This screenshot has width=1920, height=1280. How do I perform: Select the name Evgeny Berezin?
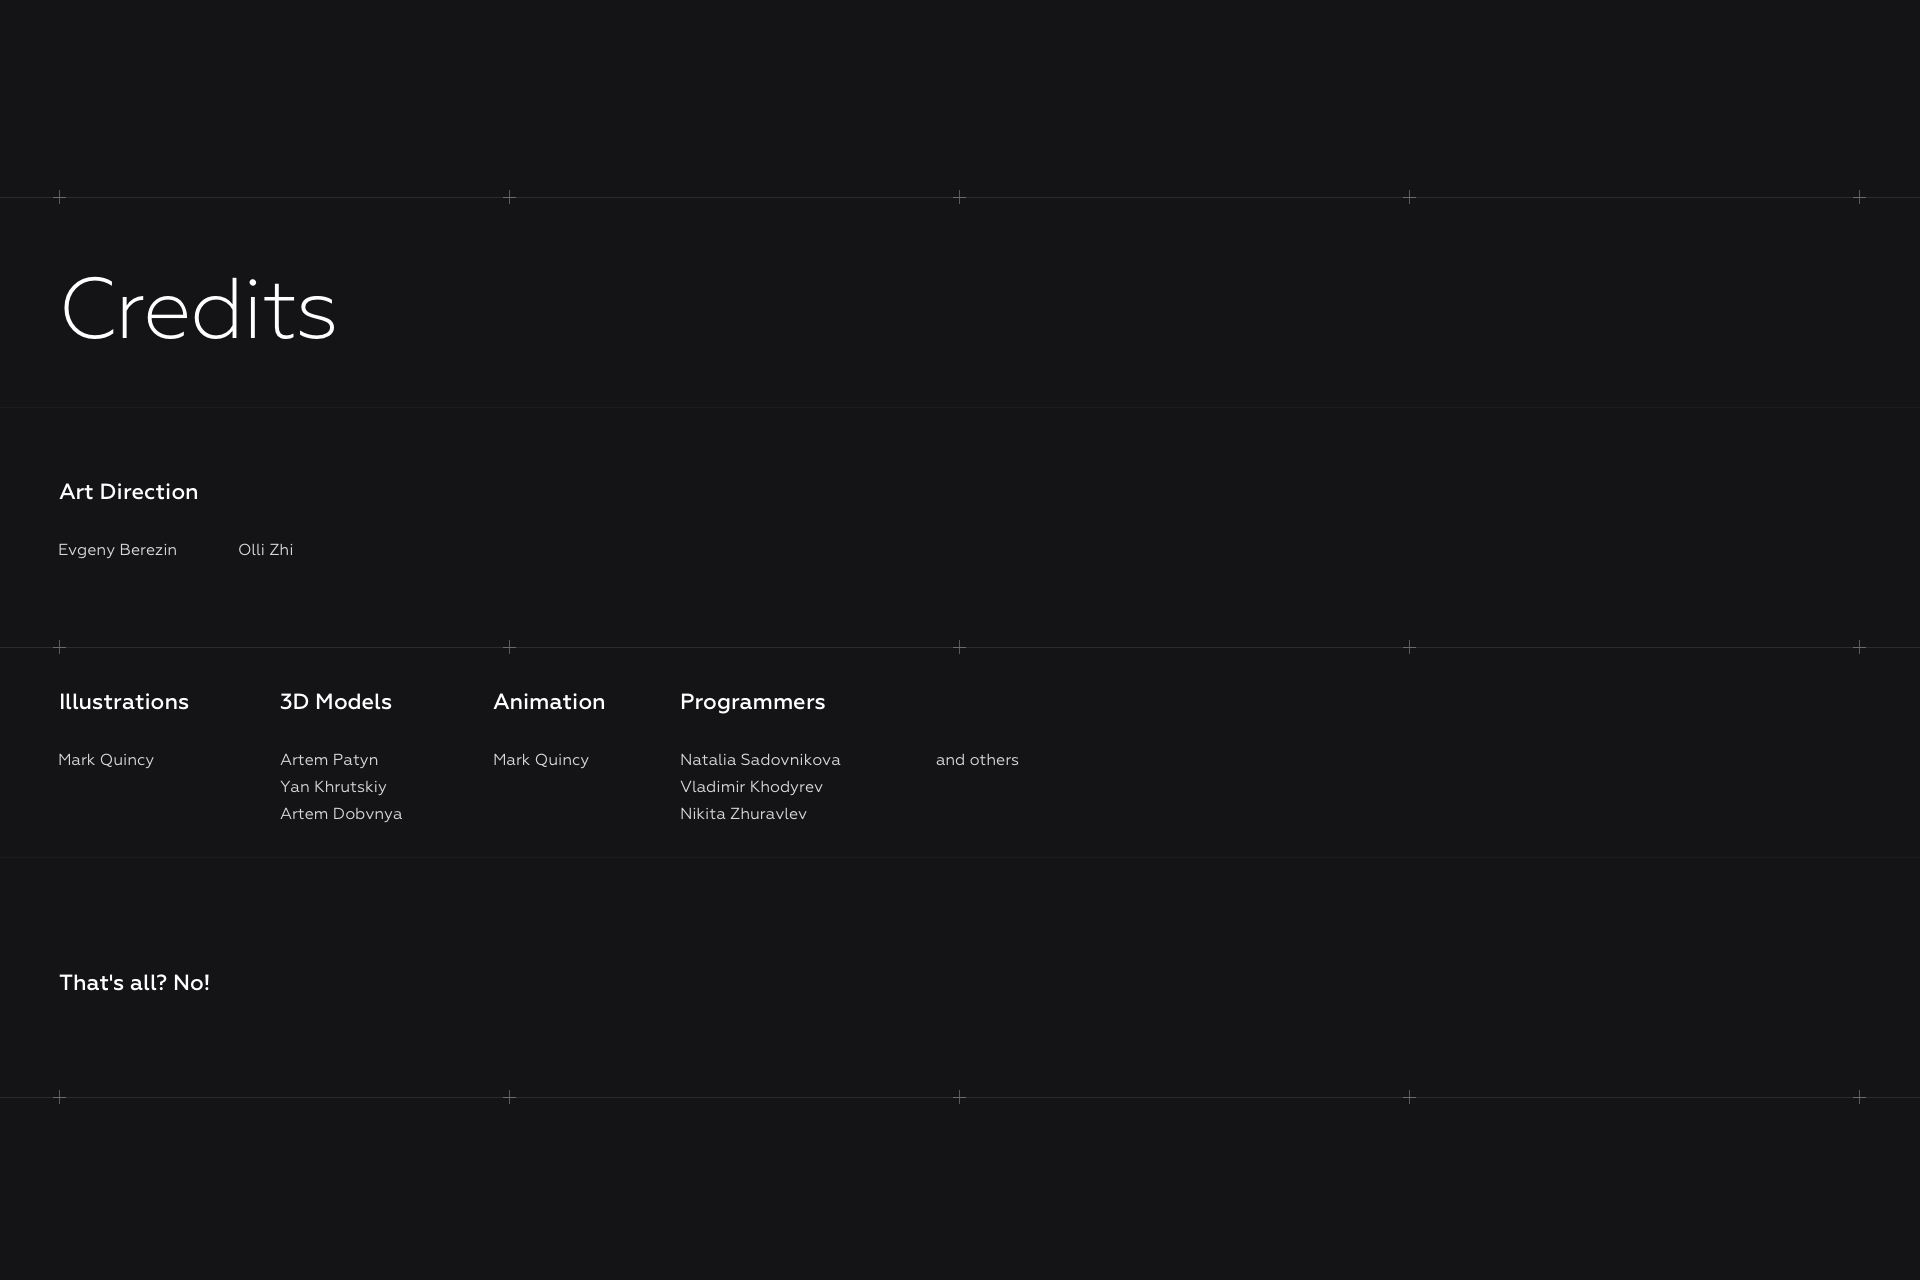[117, 550]
